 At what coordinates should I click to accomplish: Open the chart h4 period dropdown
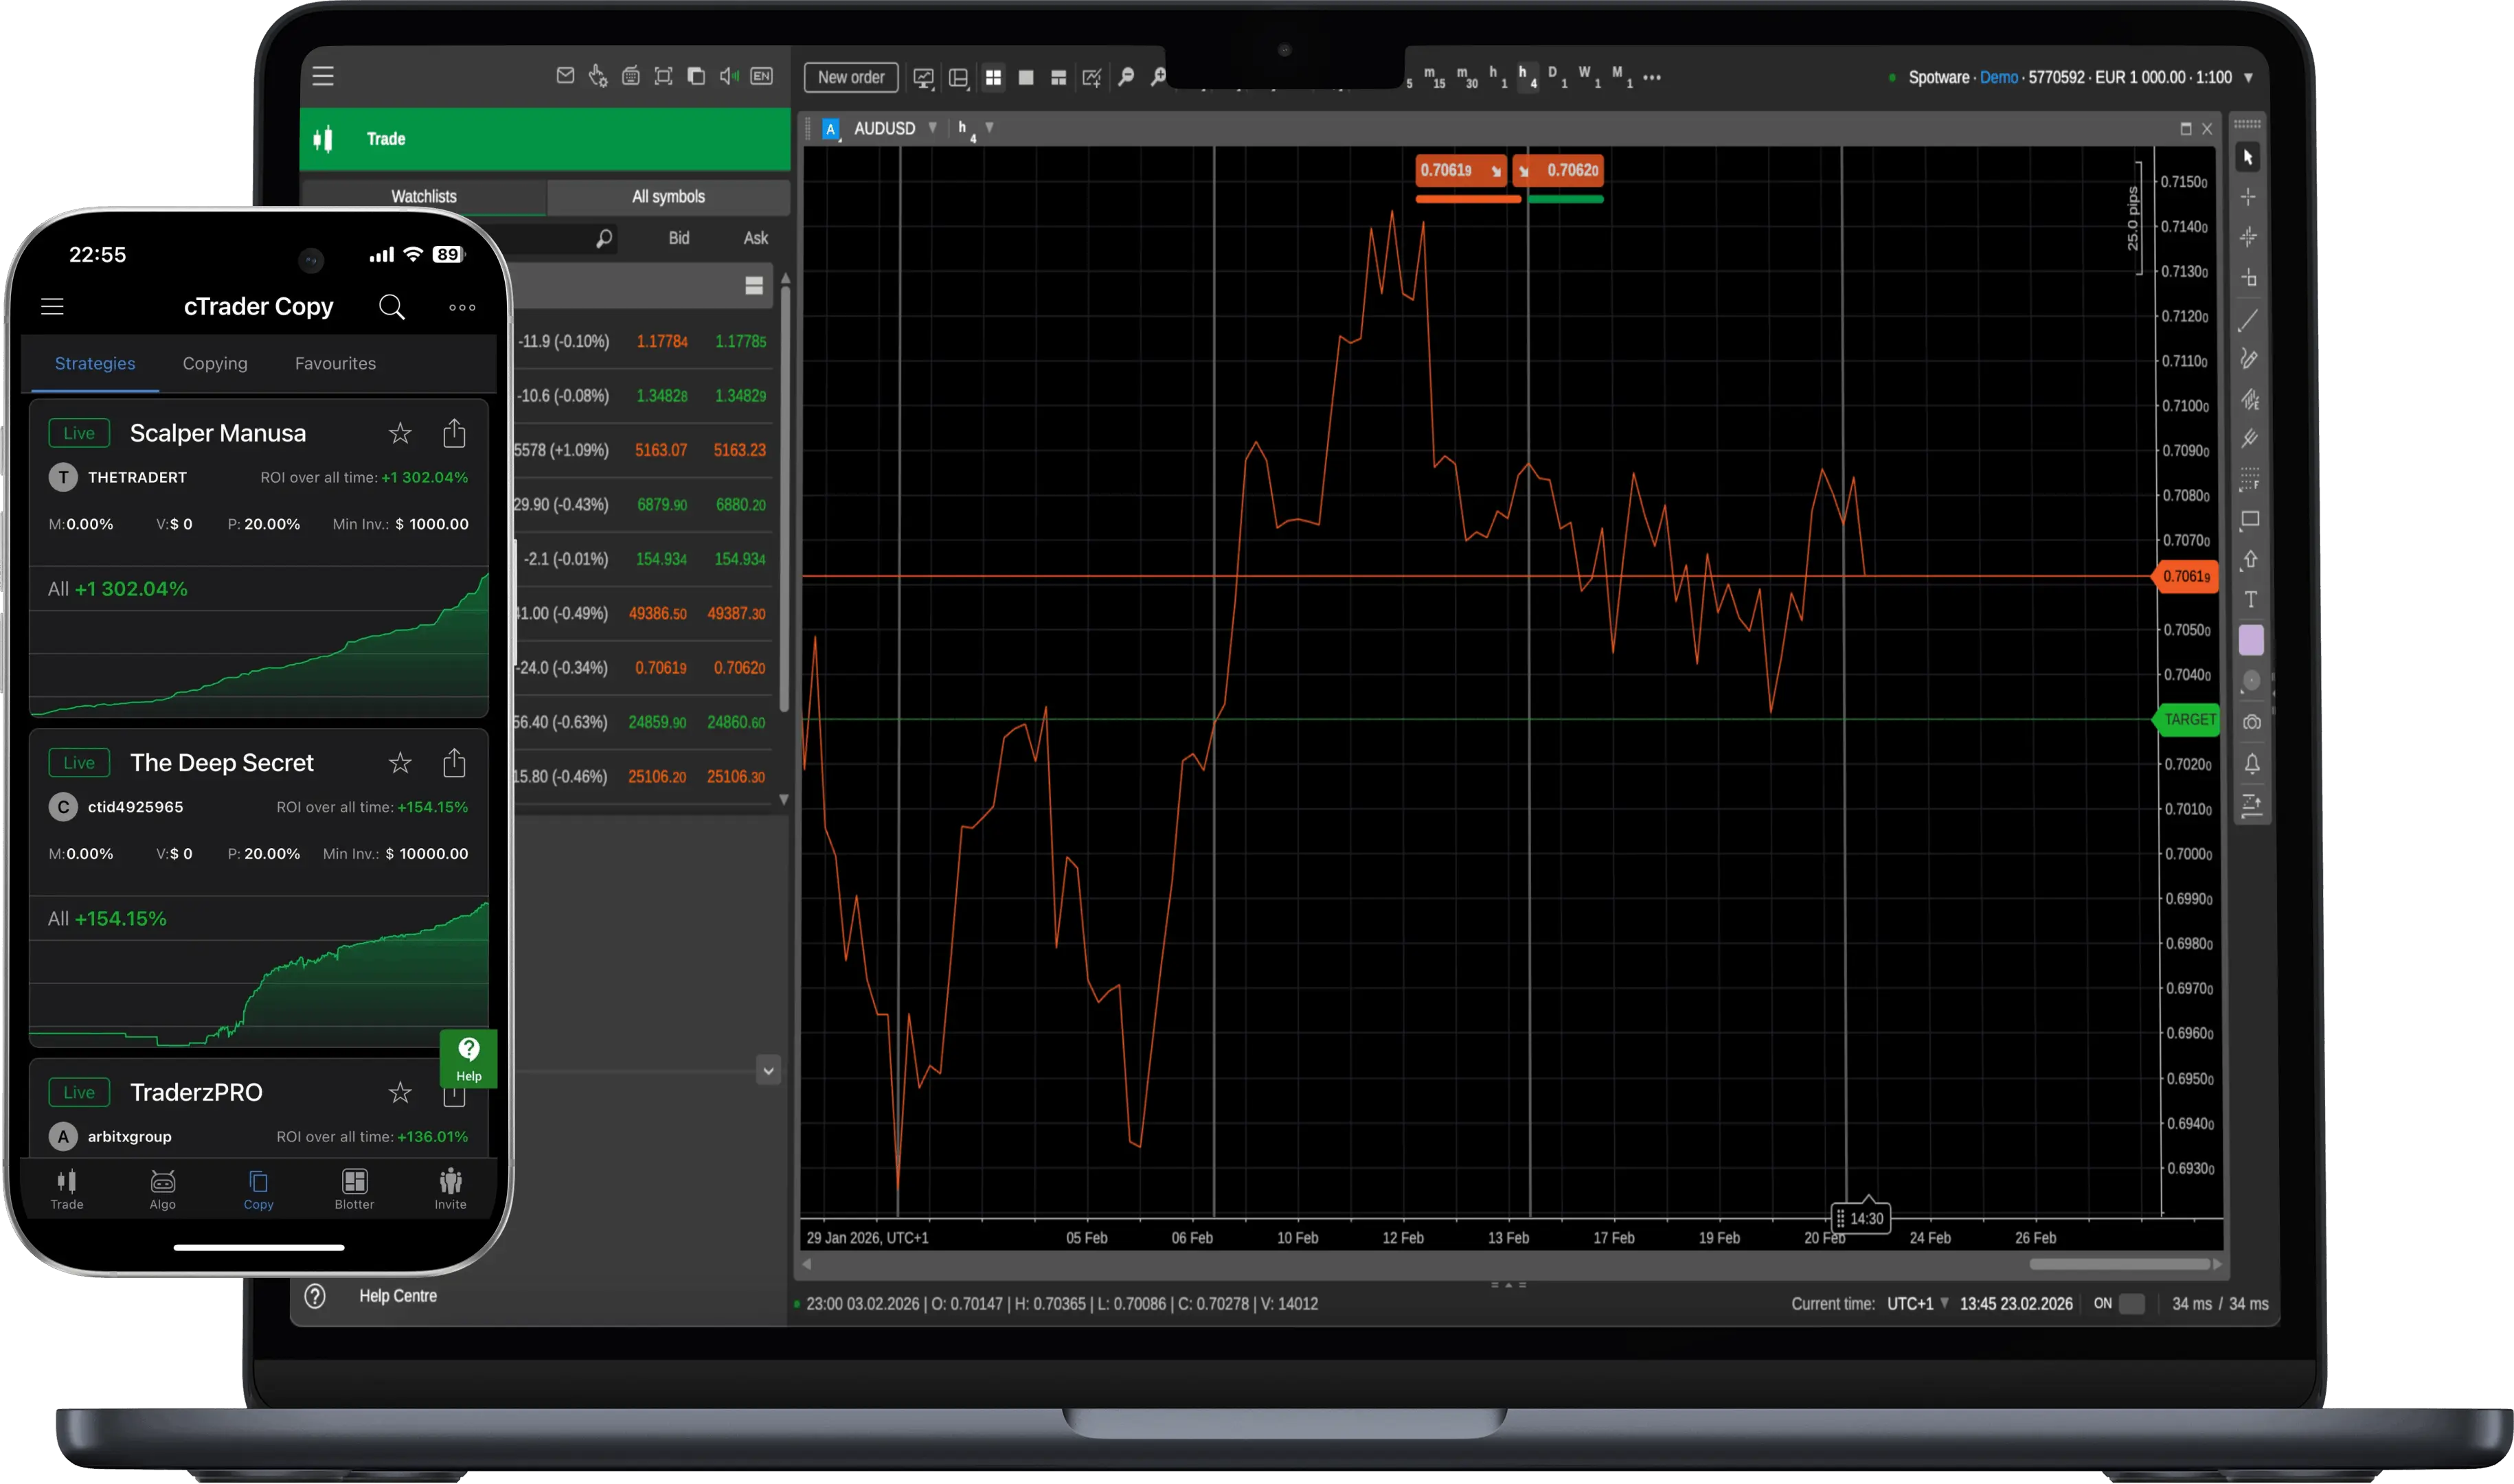(x=989, y=128)
